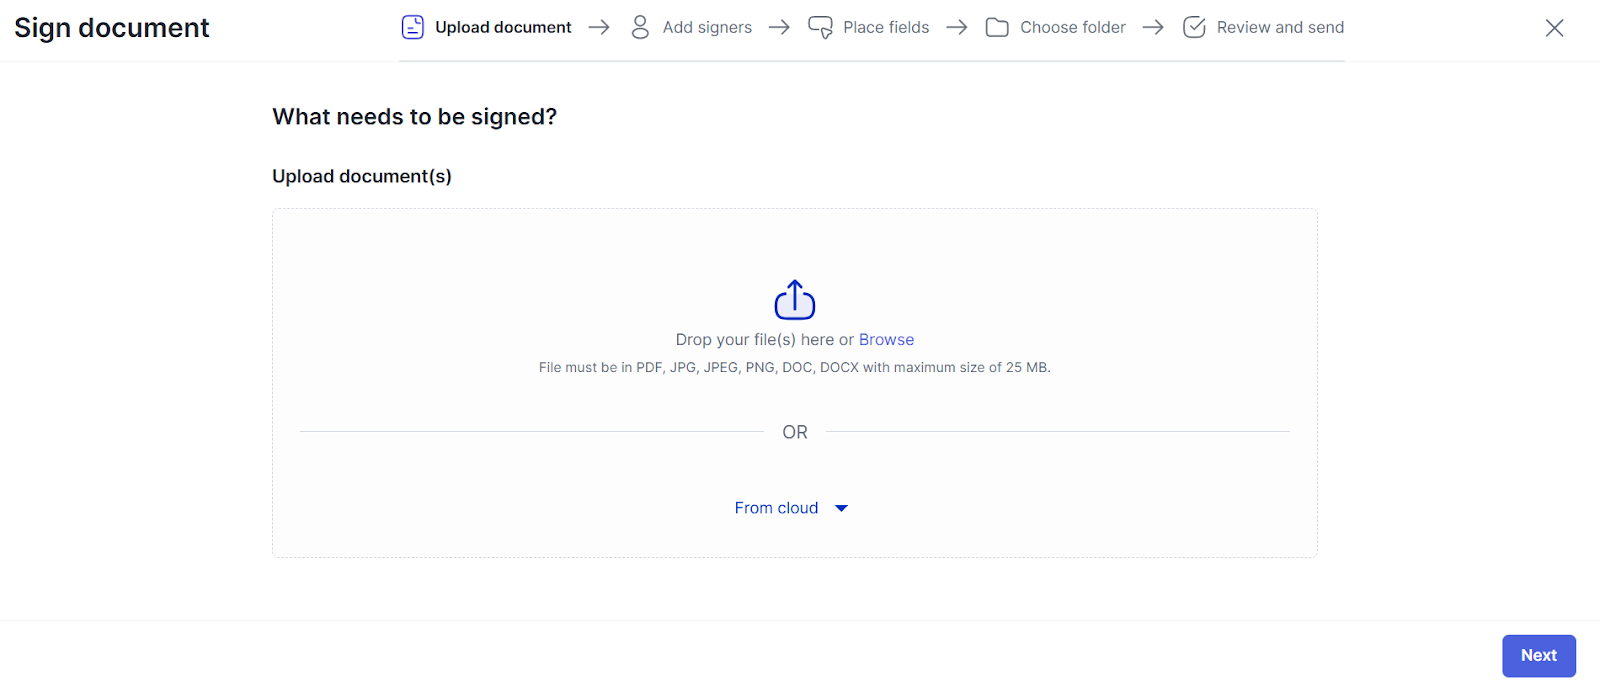Click the arrow after Choose folder step

click(1153, 27)
